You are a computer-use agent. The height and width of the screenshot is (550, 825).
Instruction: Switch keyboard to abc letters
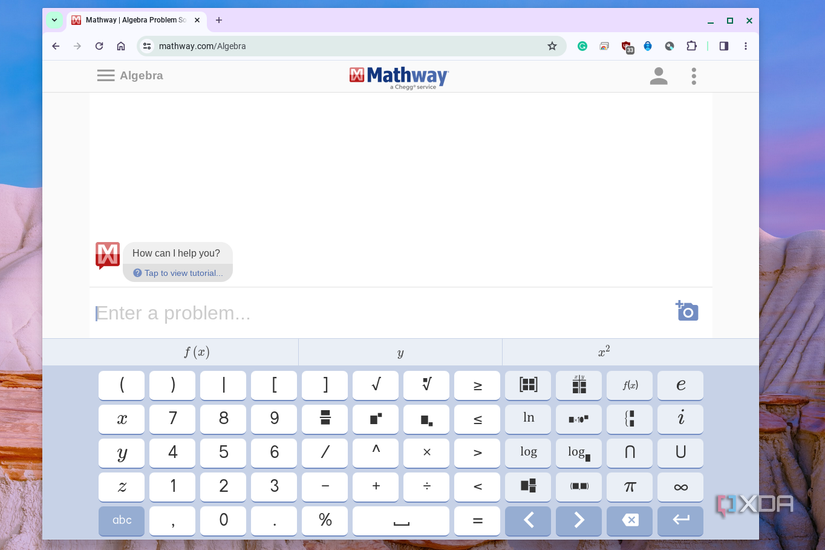pyautogui.click(x=122, y=520)
